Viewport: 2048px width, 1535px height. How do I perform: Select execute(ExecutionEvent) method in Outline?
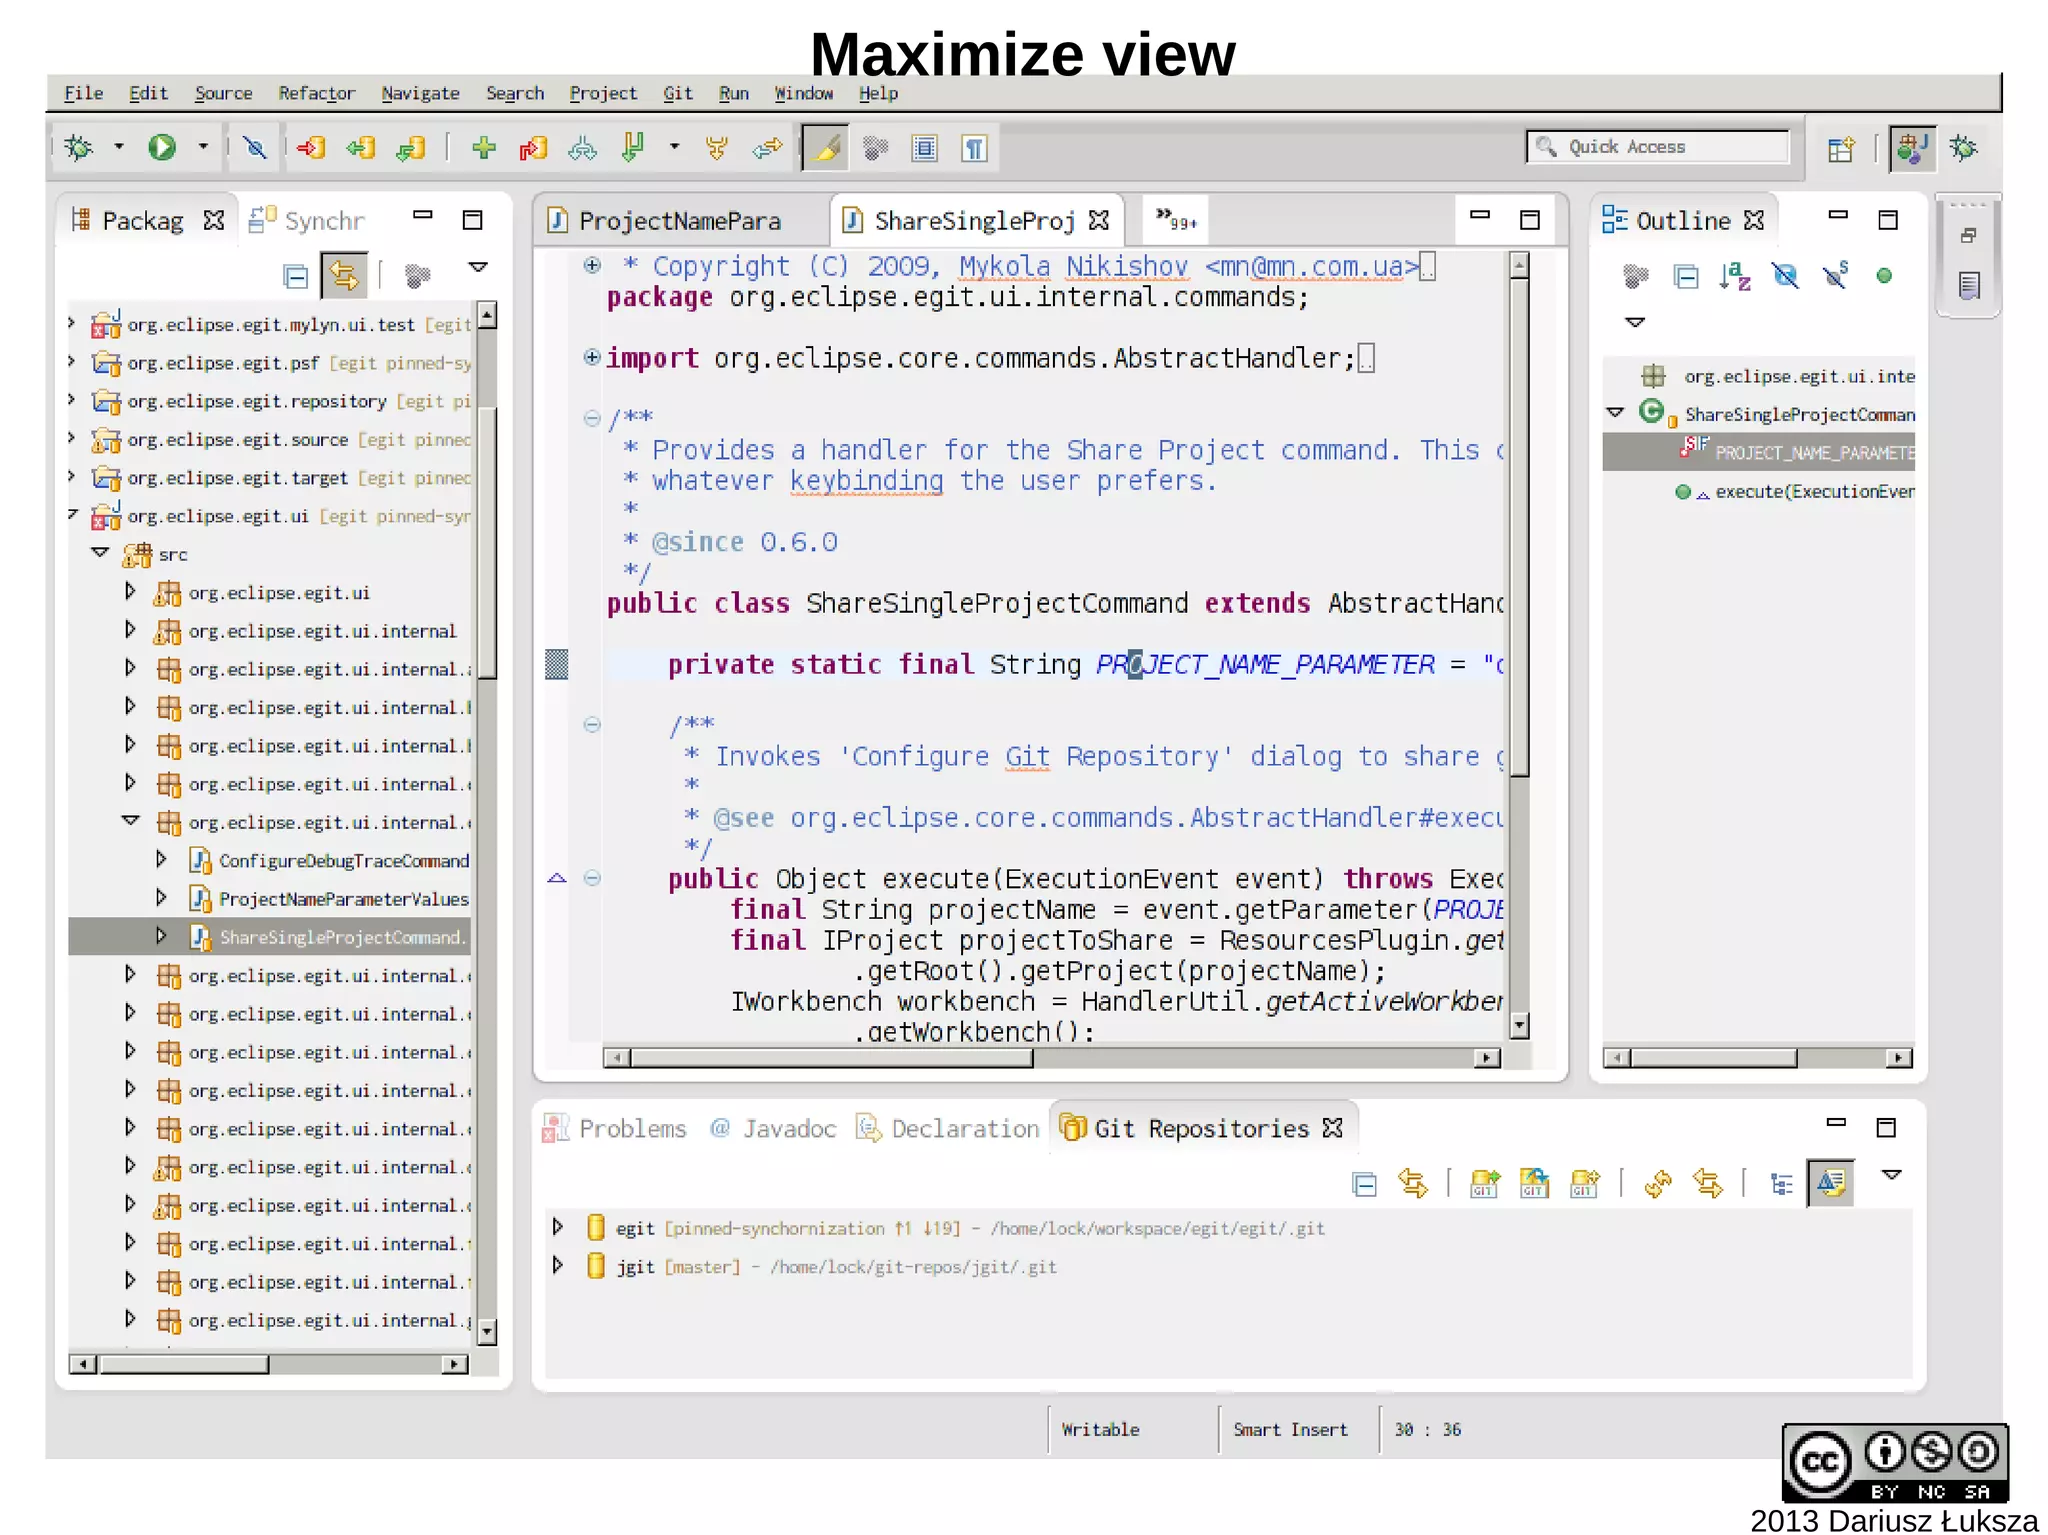point(1813,491)
